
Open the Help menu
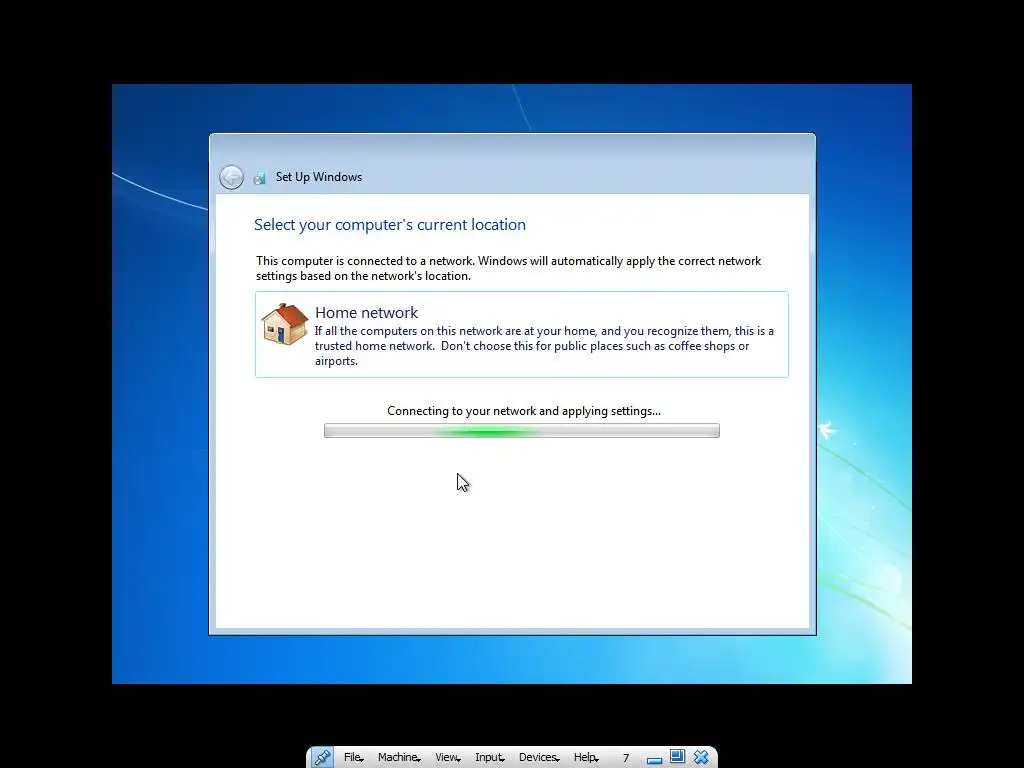click(x=586, y=757)
